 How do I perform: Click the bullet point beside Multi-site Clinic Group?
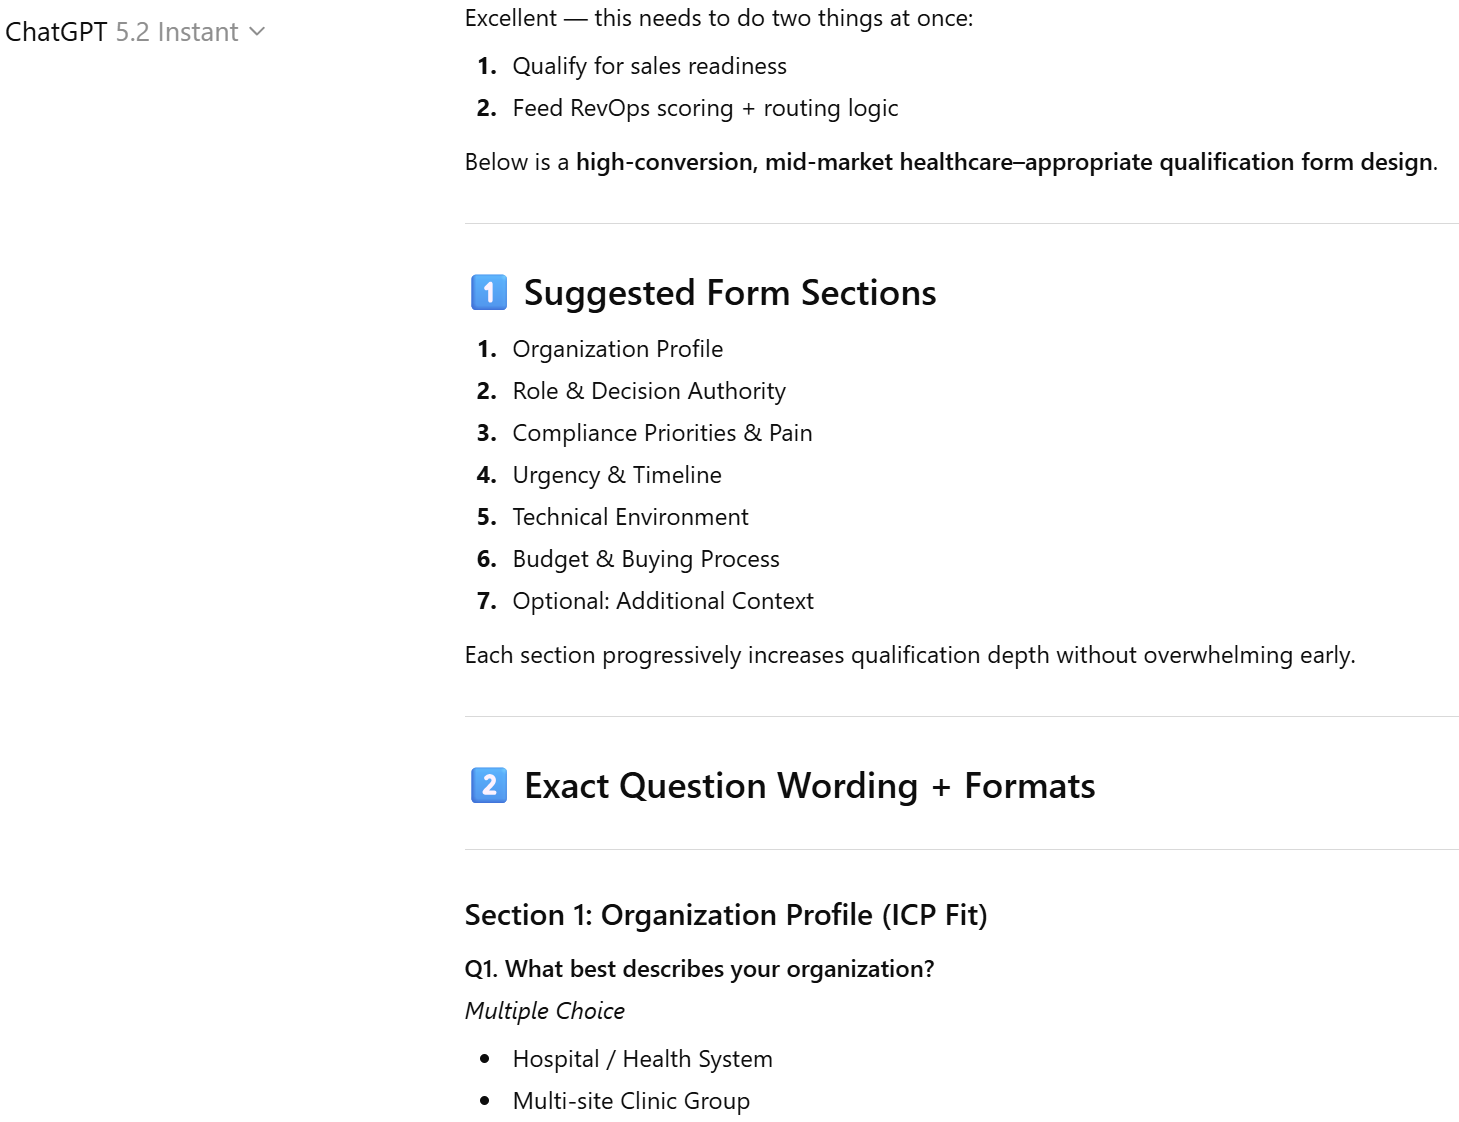(486, 1100)
